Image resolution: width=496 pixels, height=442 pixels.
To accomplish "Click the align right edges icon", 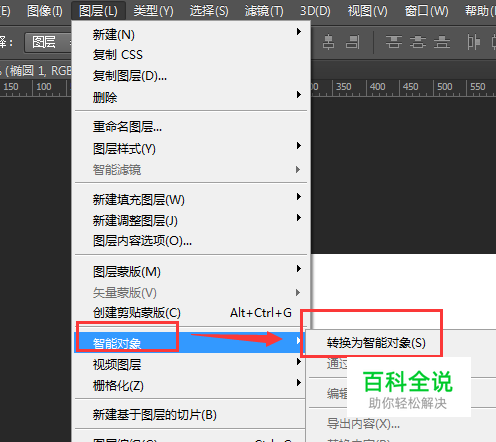I will (352, 42).
